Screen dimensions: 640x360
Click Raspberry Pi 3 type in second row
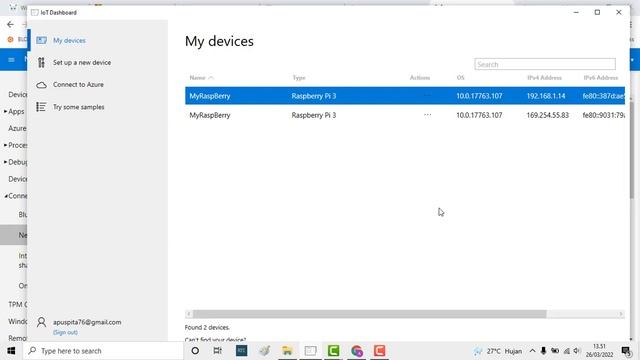tap(314, 115)
